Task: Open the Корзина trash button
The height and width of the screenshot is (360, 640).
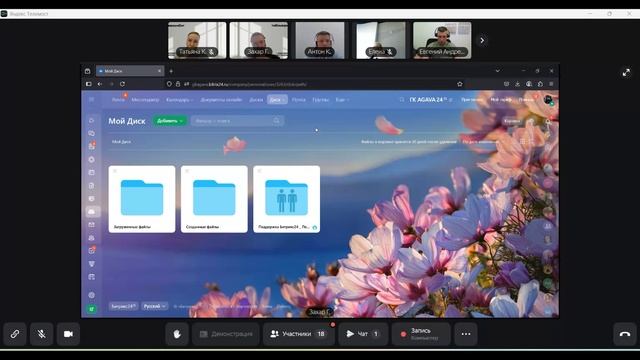Action: pyautogui.click(x=512, y=121)
